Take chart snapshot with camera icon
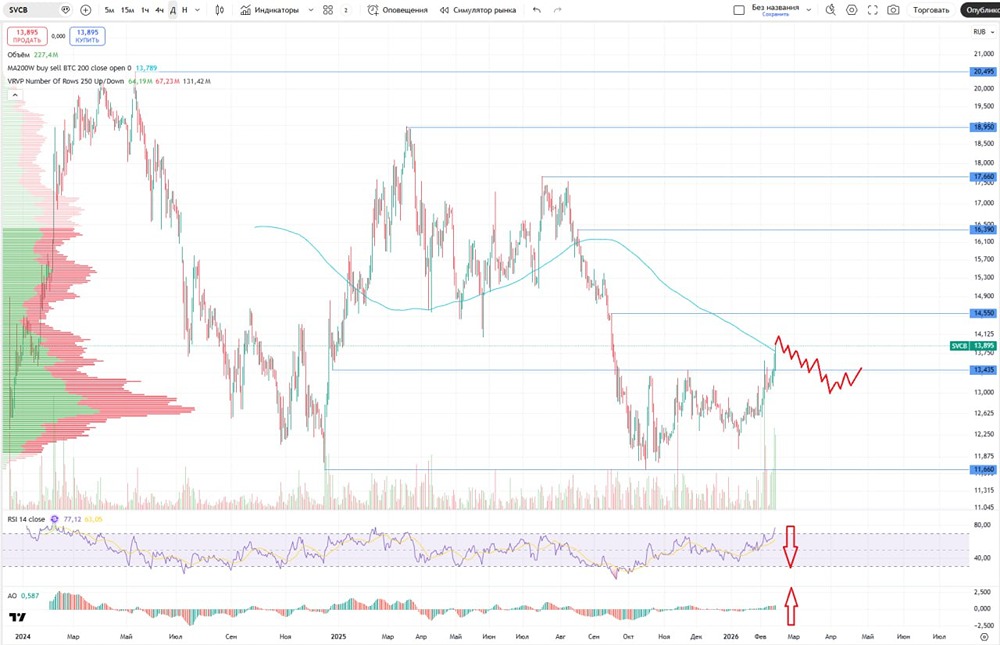The image size is (1000, 645). click(893, 10)
